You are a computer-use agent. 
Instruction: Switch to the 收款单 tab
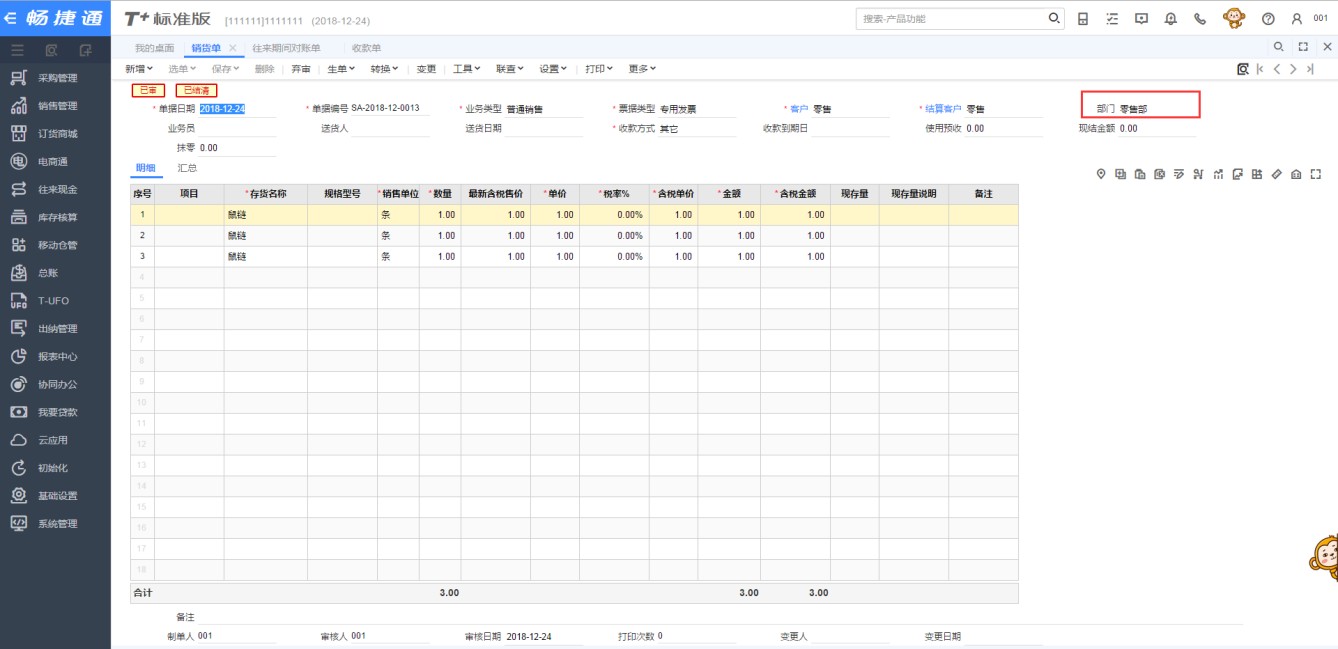[366, 48]
